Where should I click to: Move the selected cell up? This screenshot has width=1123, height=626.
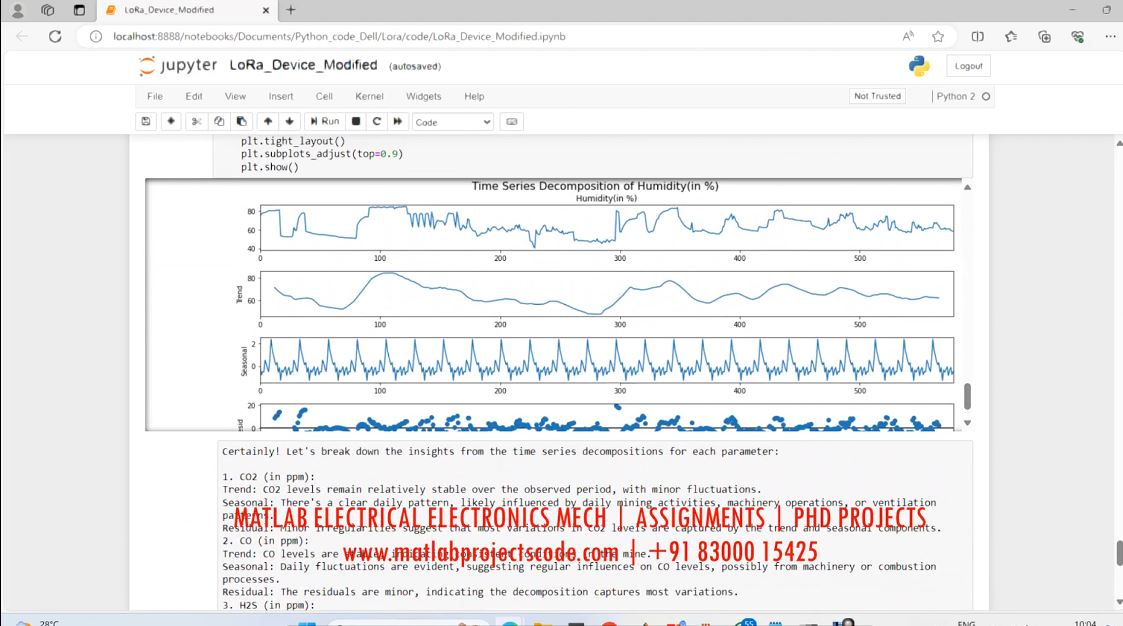[x=267, y=121]
